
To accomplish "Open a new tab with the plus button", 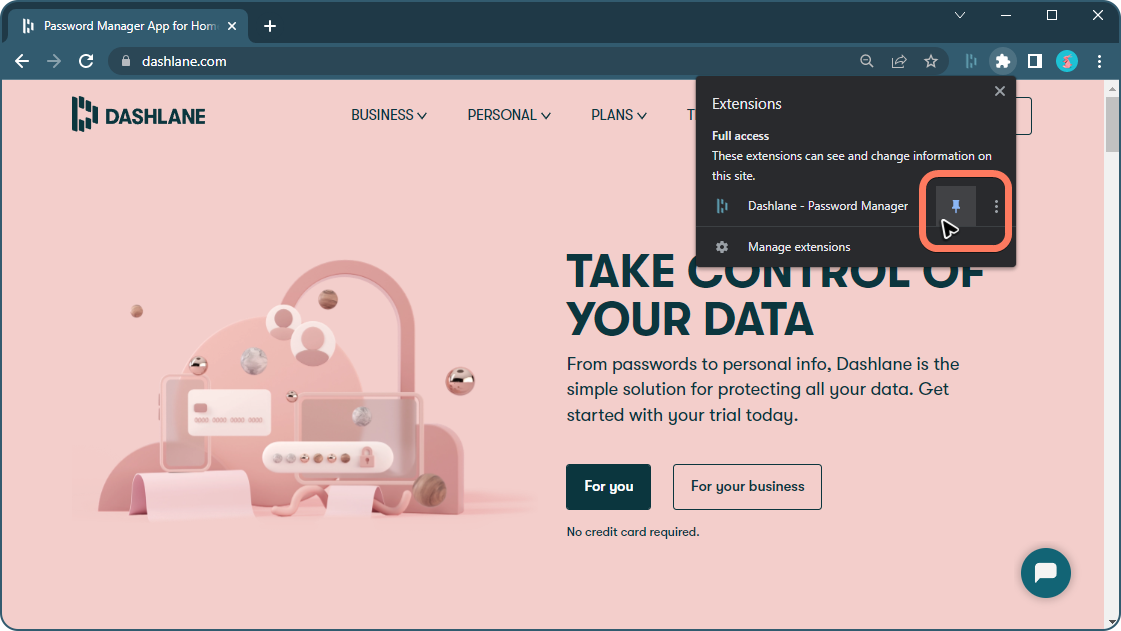I will [x=269, y=26].
